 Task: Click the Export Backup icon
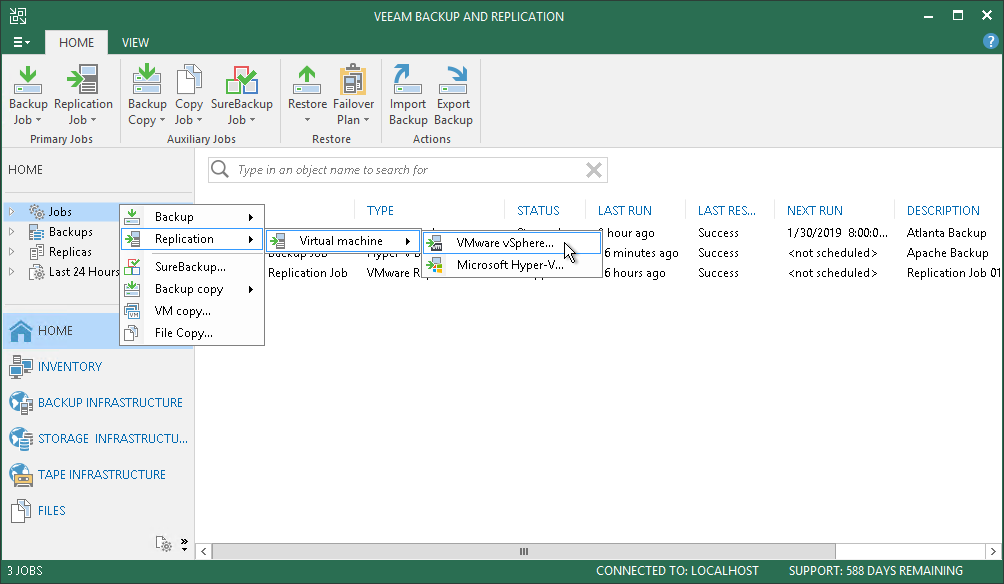(x=453, y=95)
